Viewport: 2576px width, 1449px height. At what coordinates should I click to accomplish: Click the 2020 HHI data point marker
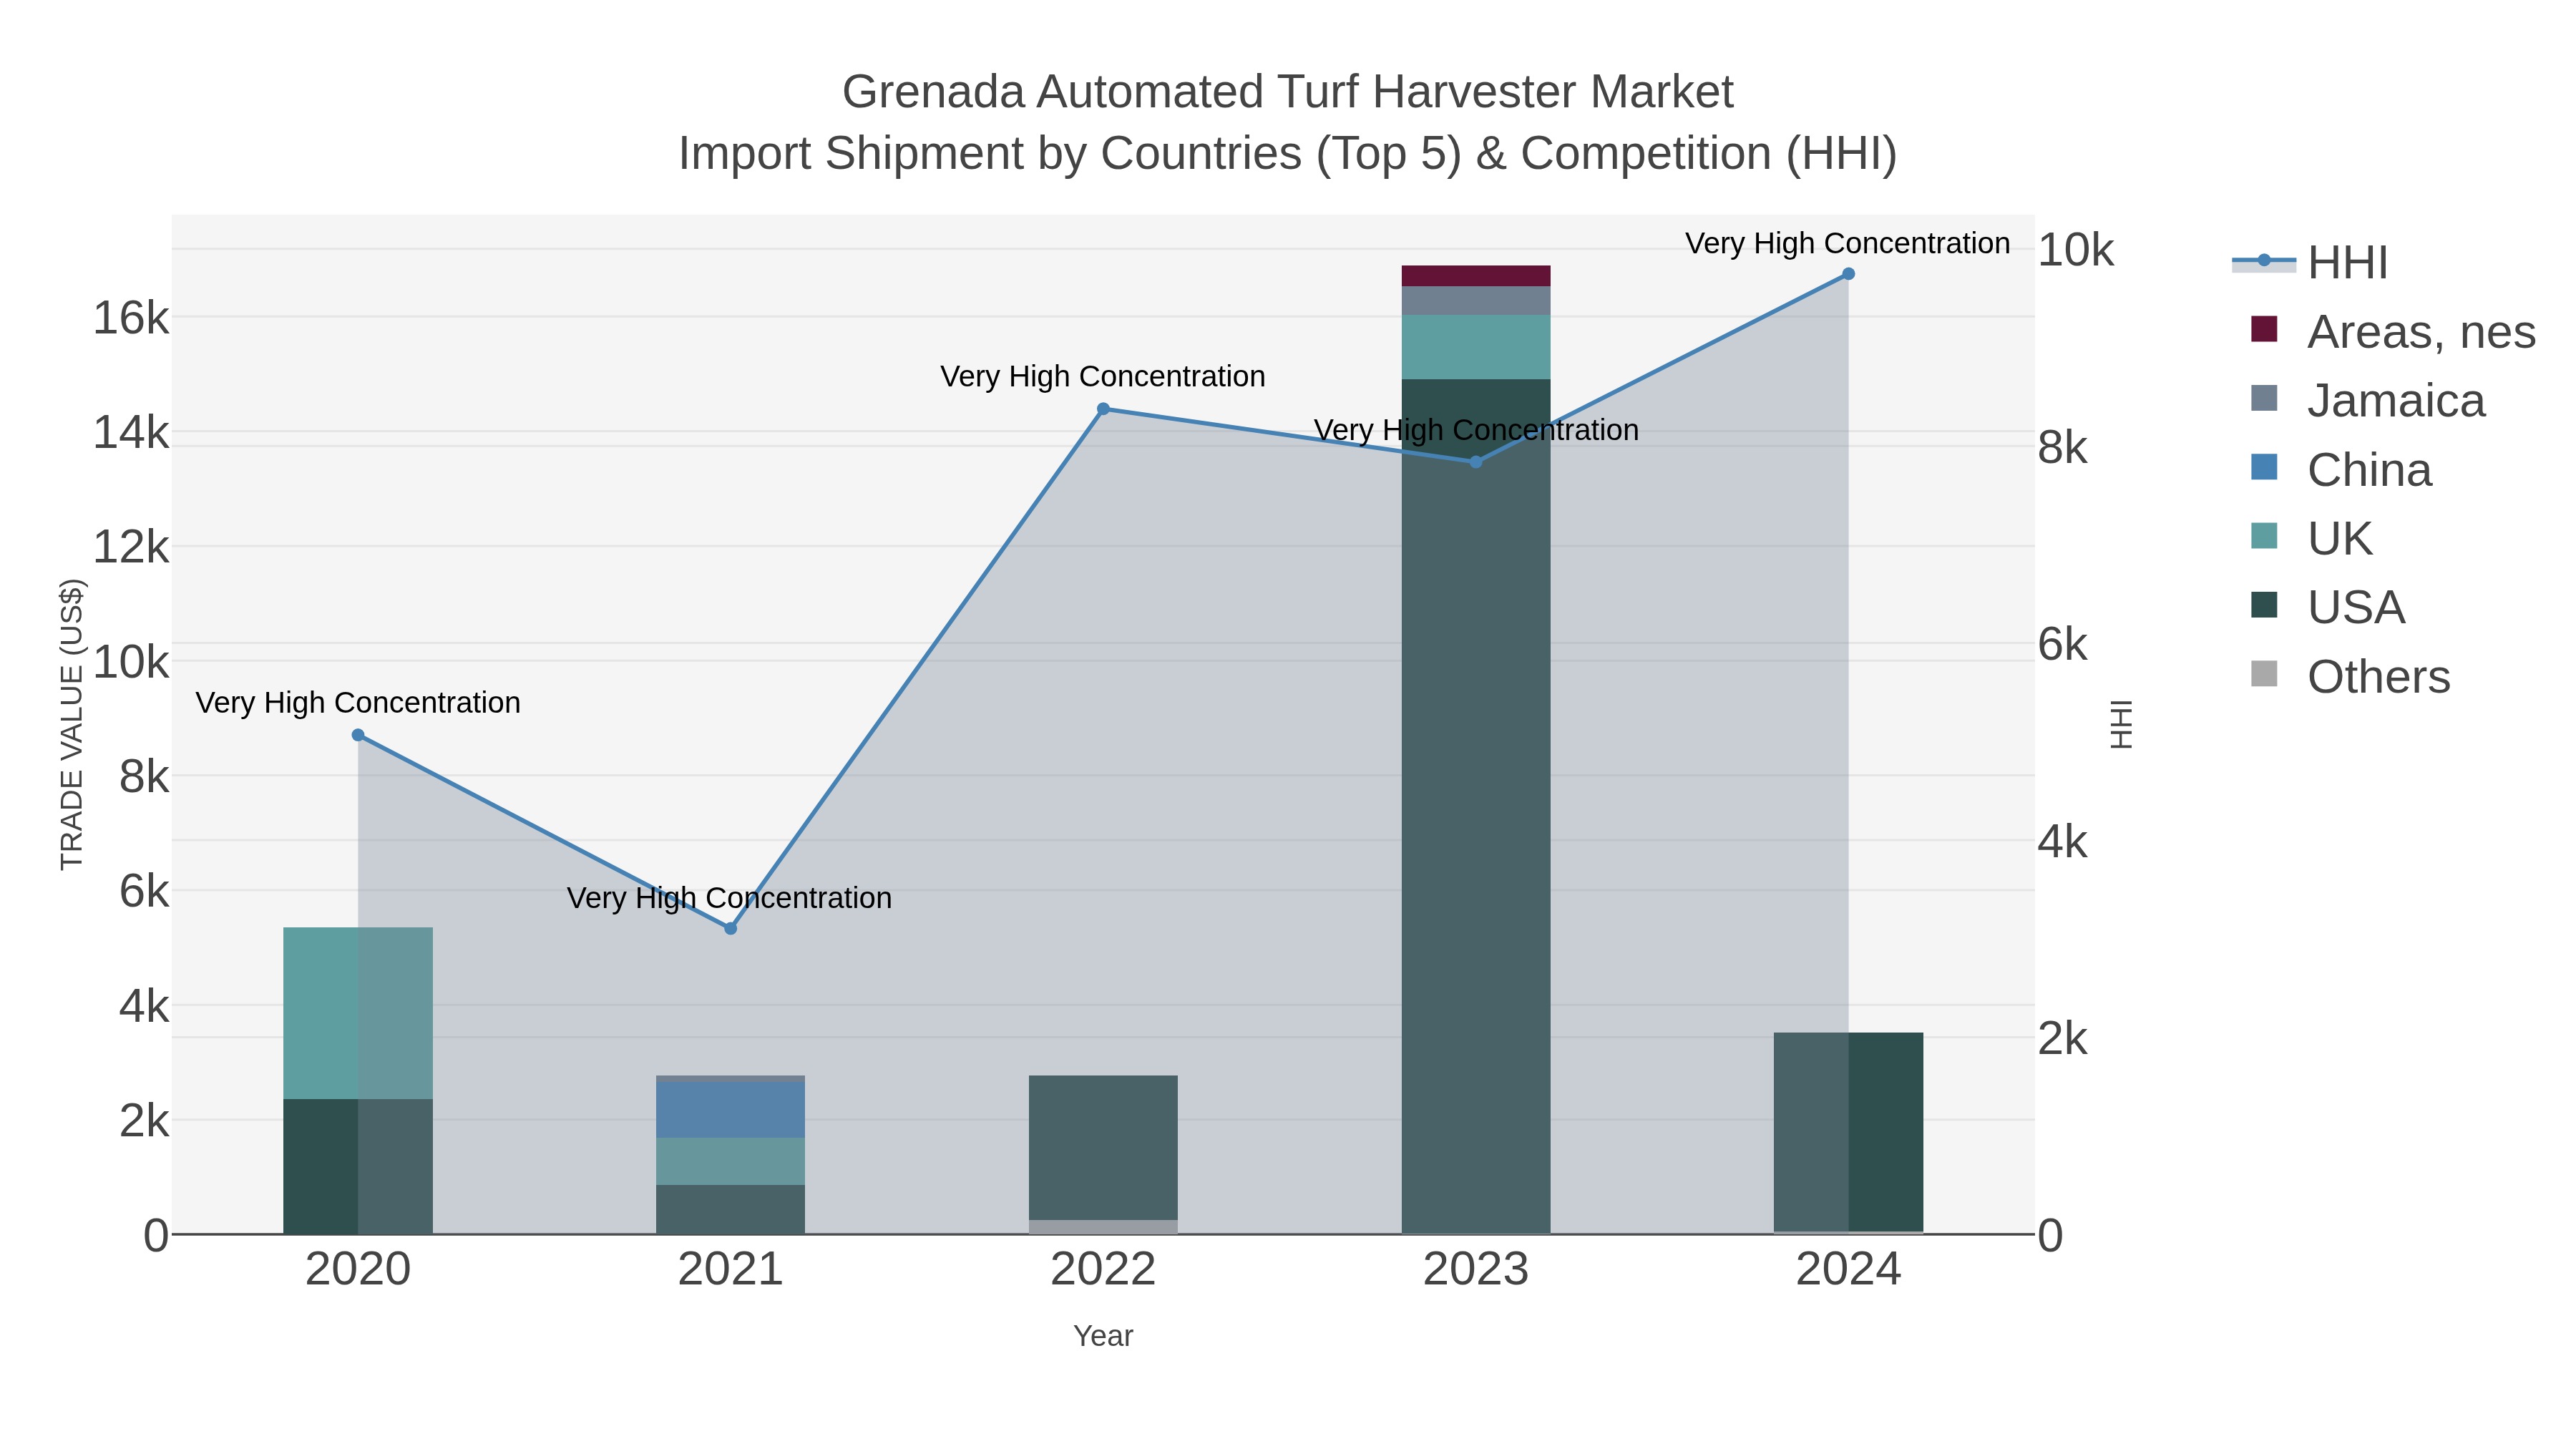(358, 735)
